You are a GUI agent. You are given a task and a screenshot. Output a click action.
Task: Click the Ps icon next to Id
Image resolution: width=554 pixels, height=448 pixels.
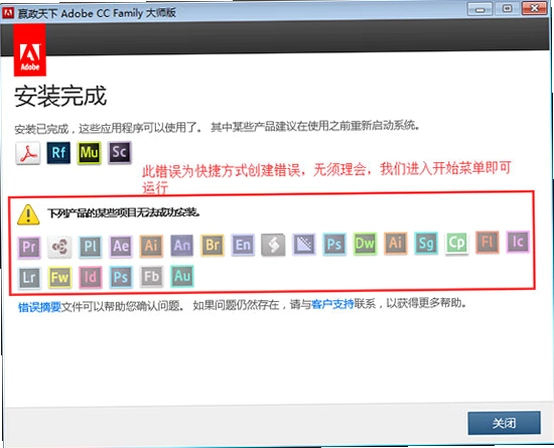121,277
